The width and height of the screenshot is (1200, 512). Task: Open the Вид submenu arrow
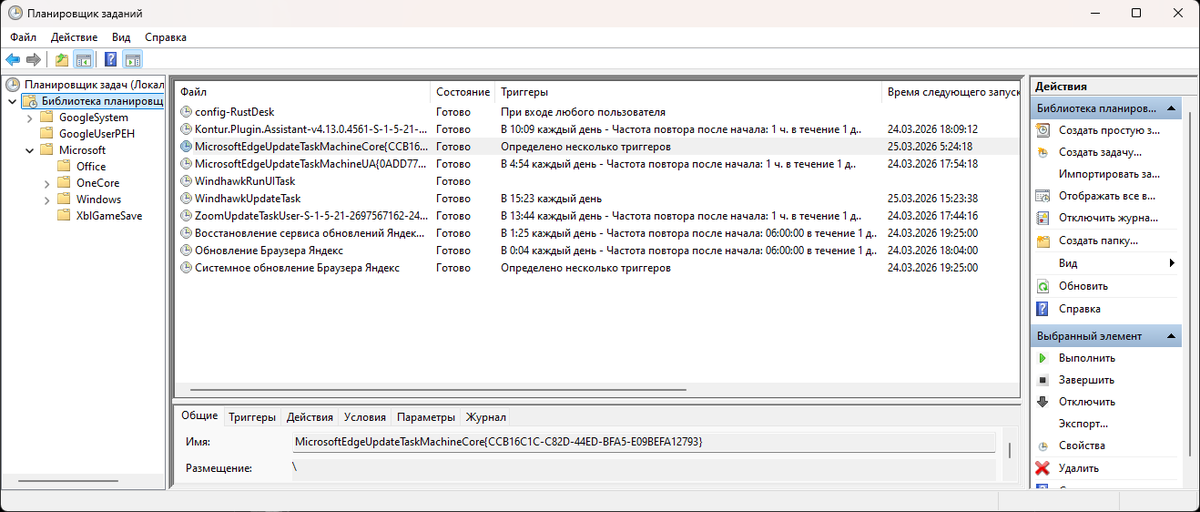1171,263
